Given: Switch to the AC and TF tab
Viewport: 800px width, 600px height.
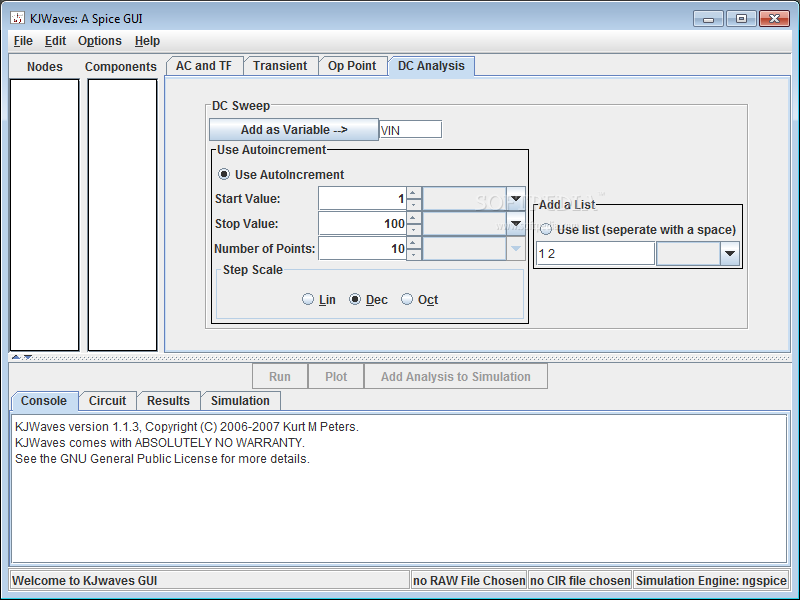Looking at the screenshot, I should coord(204,66).
